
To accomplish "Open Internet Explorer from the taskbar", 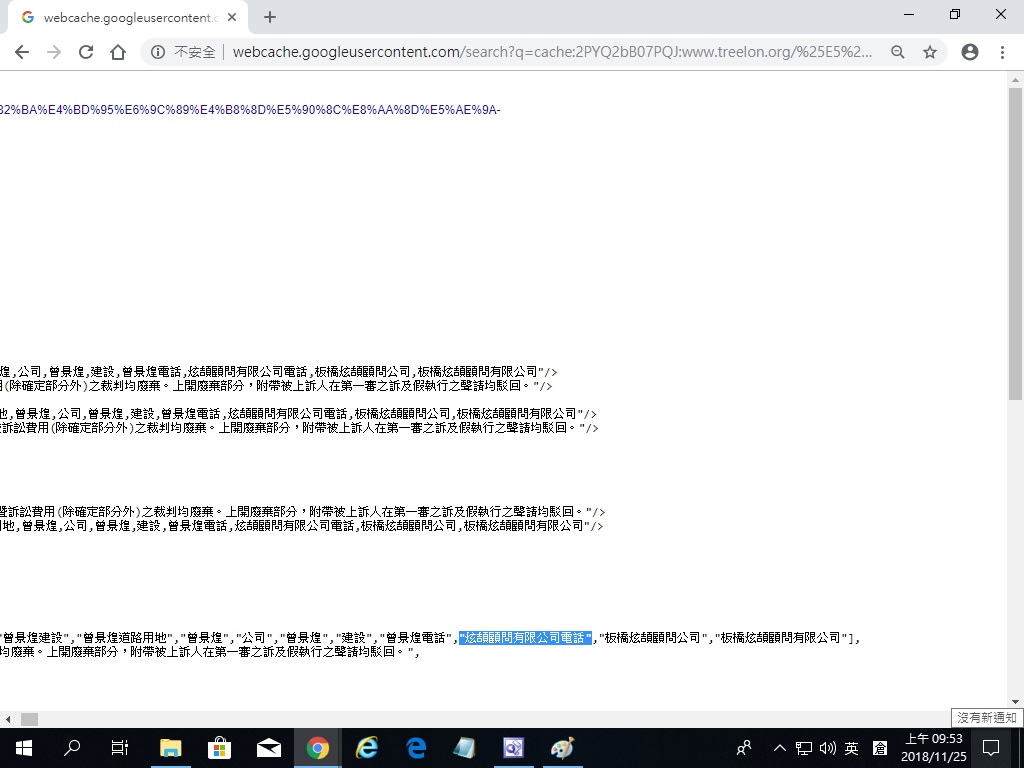I will pyautogui.click(x=367, y=747).
